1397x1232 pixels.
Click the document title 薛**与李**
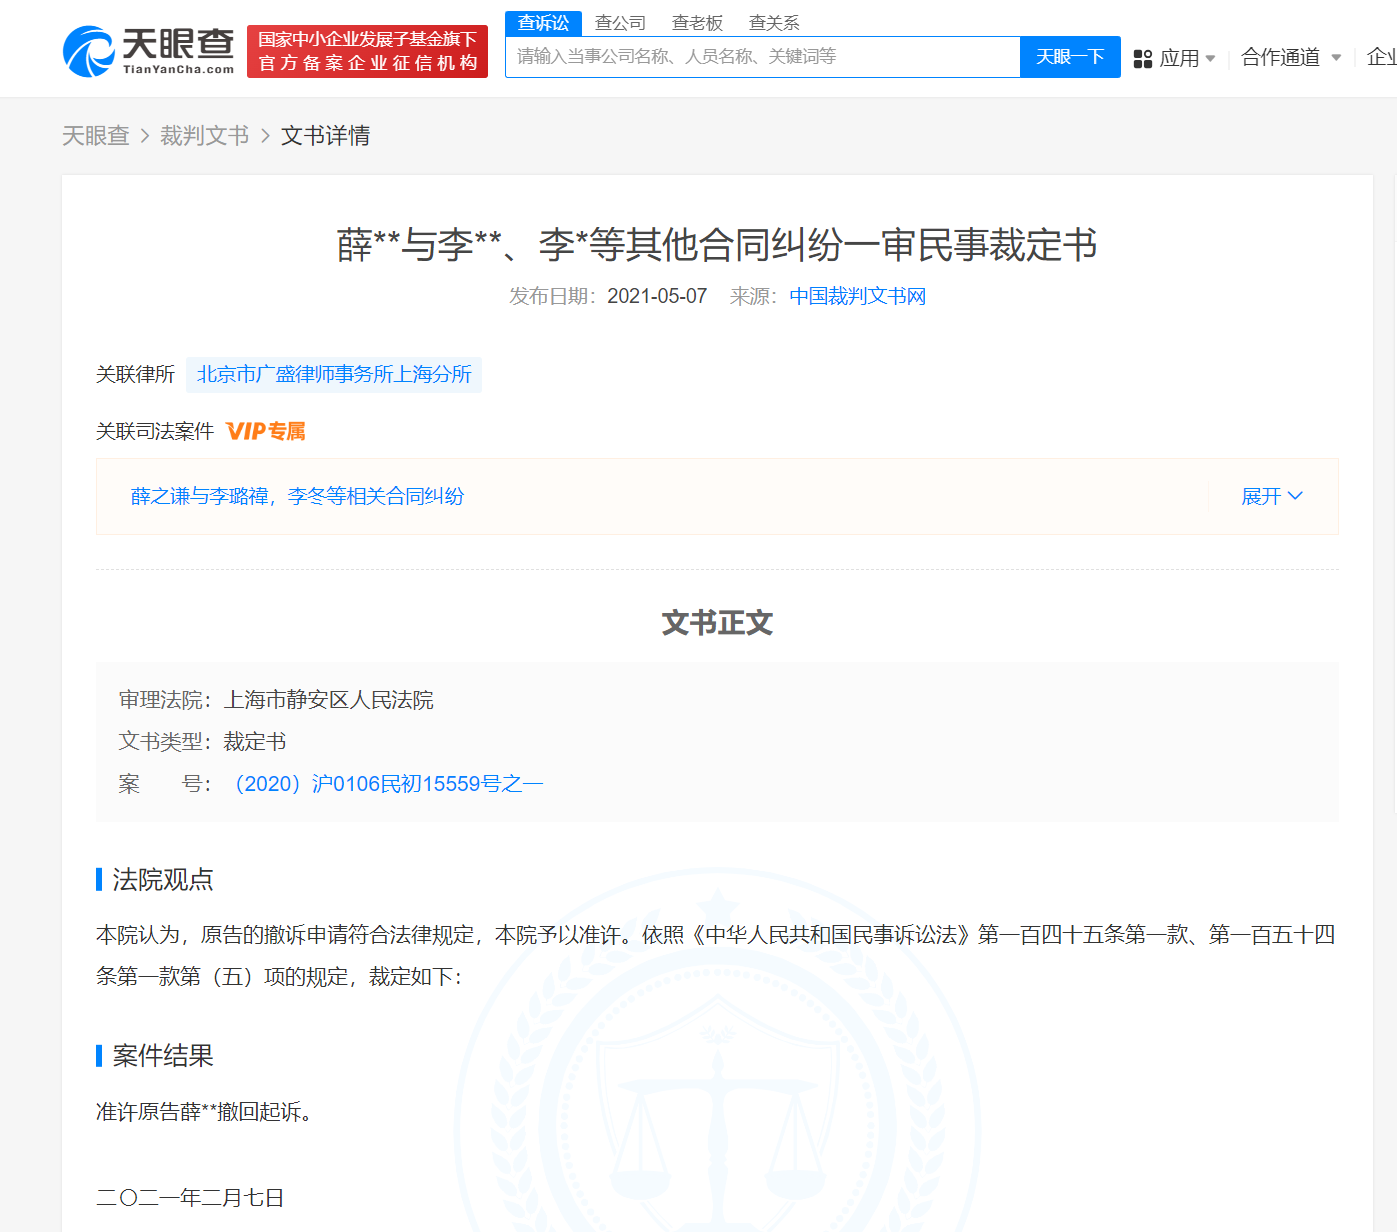click(x=717, y=245)
